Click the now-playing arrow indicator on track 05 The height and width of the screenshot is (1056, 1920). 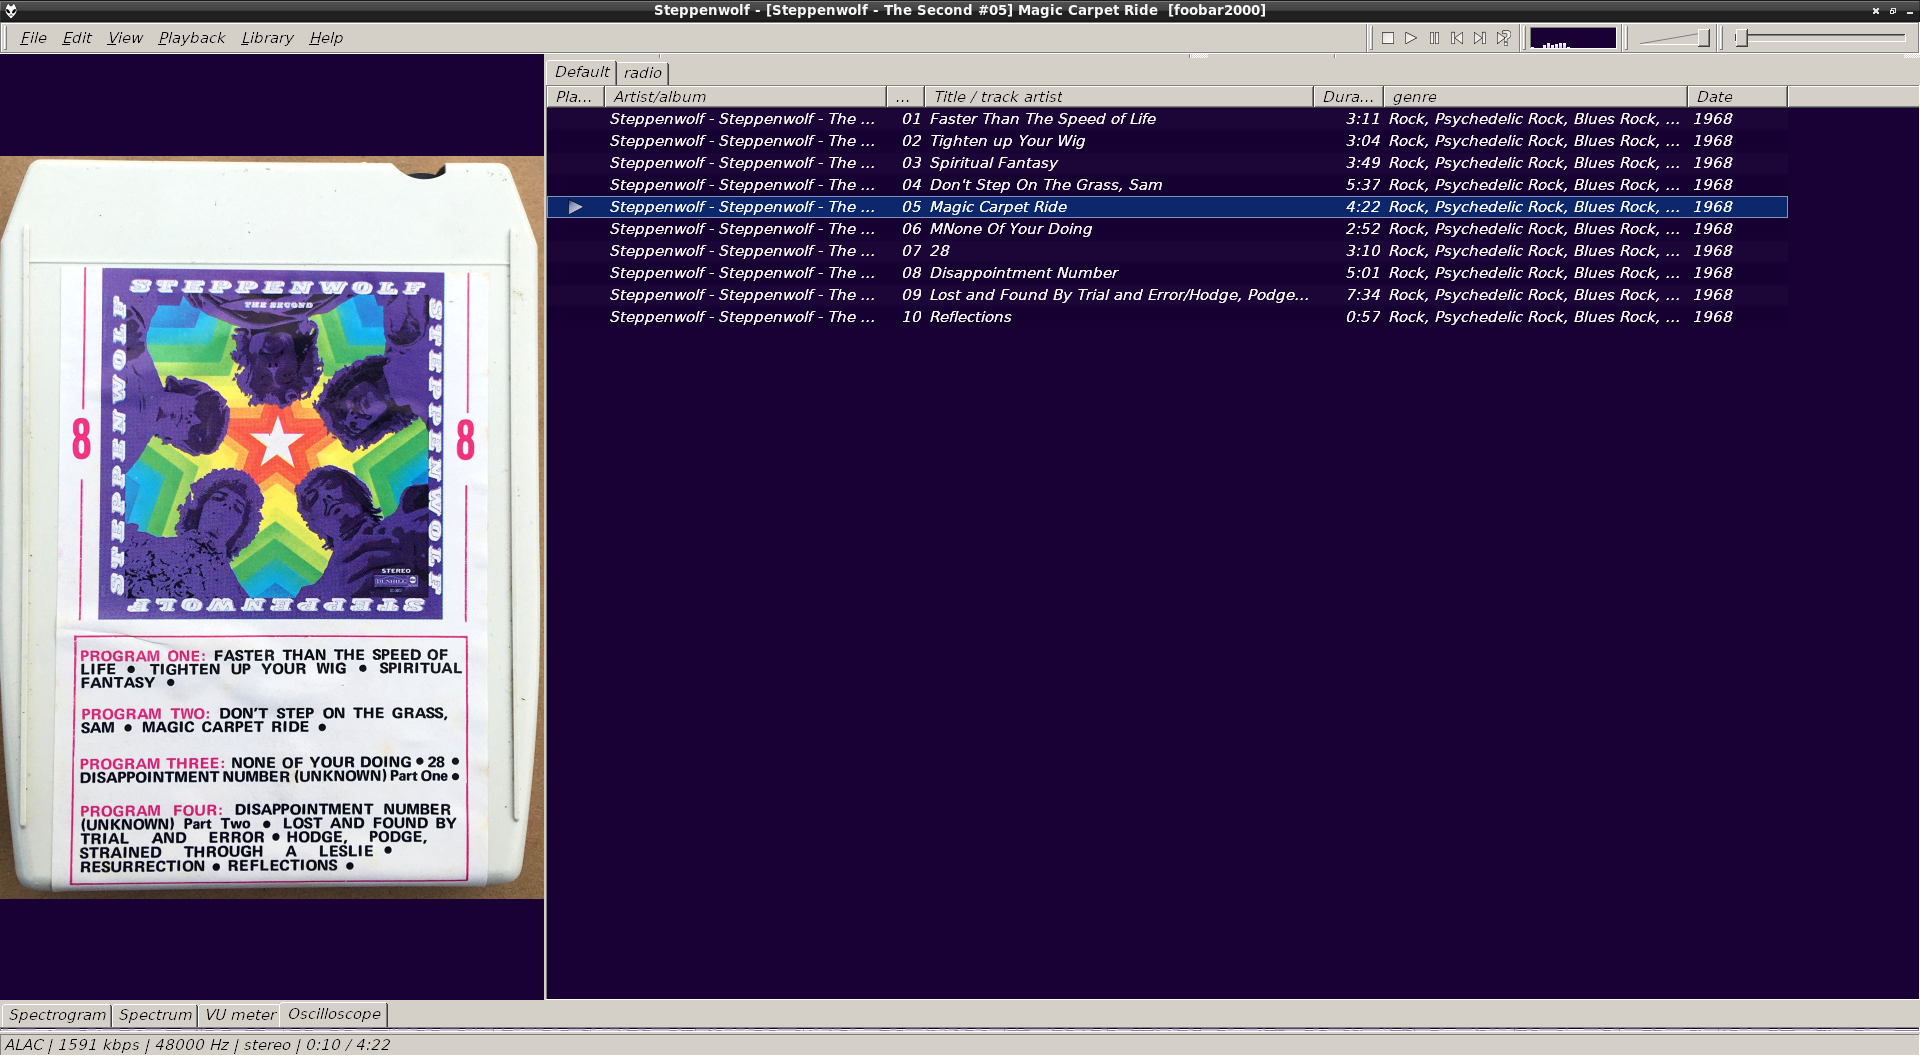click(575, 207)
